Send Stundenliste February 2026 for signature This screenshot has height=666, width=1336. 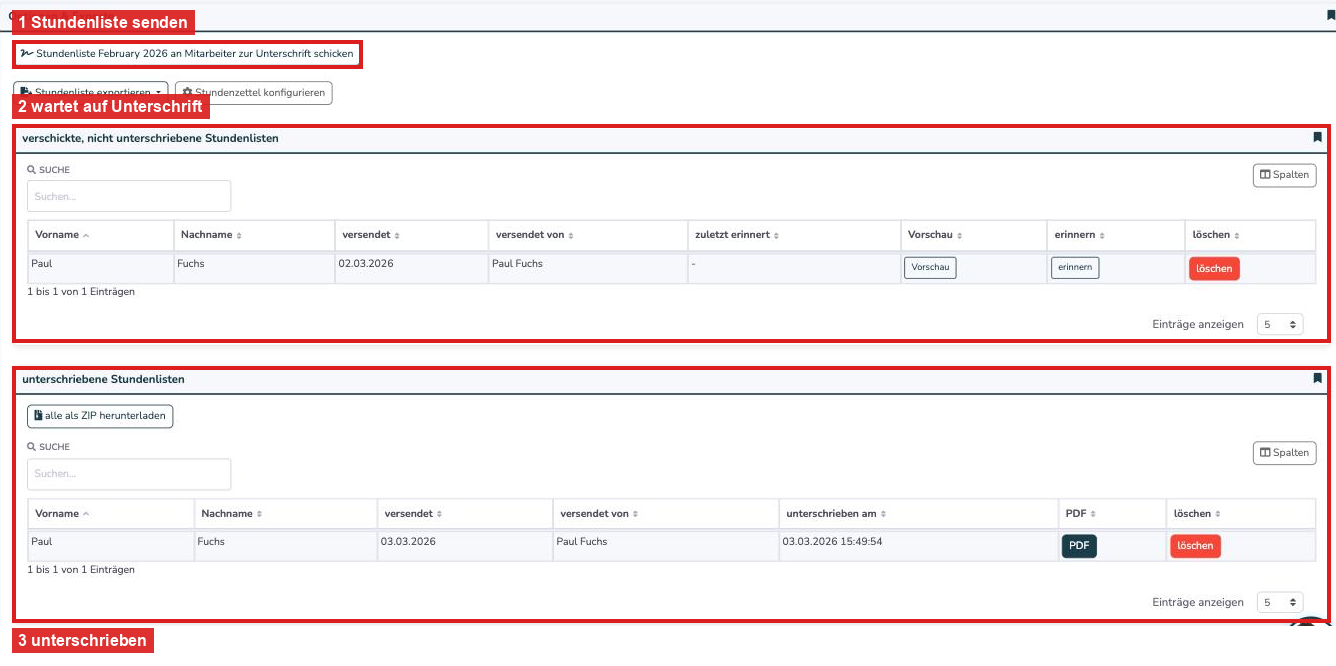coord(187,53)
